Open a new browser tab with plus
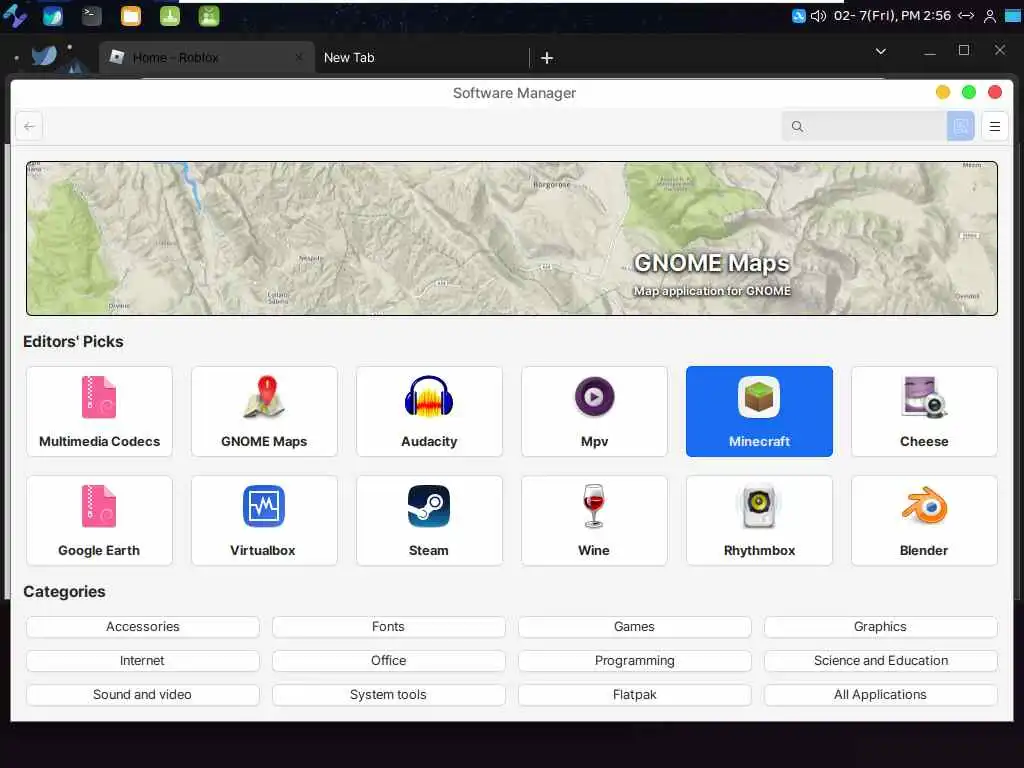The image size is (1024, 768). tap(547, 58)
